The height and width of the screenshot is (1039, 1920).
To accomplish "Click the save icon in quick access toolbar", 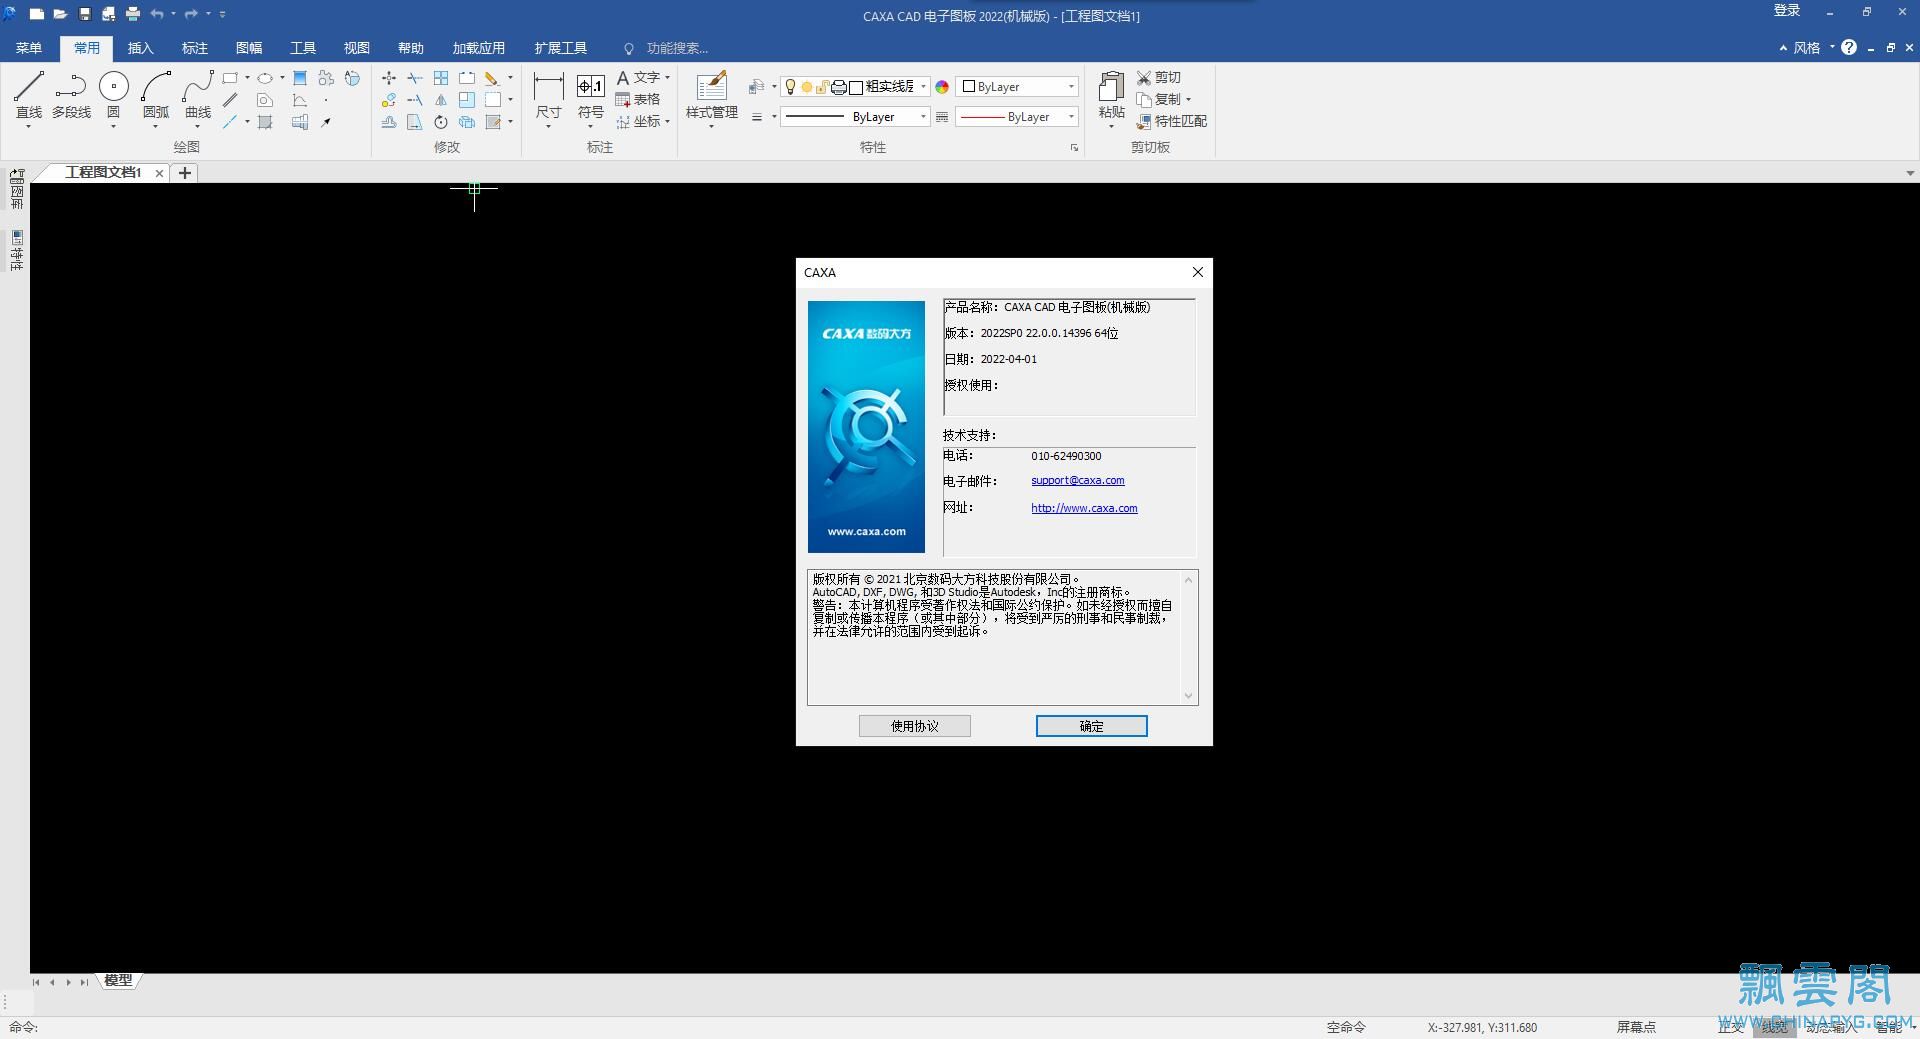I will 85,14.
